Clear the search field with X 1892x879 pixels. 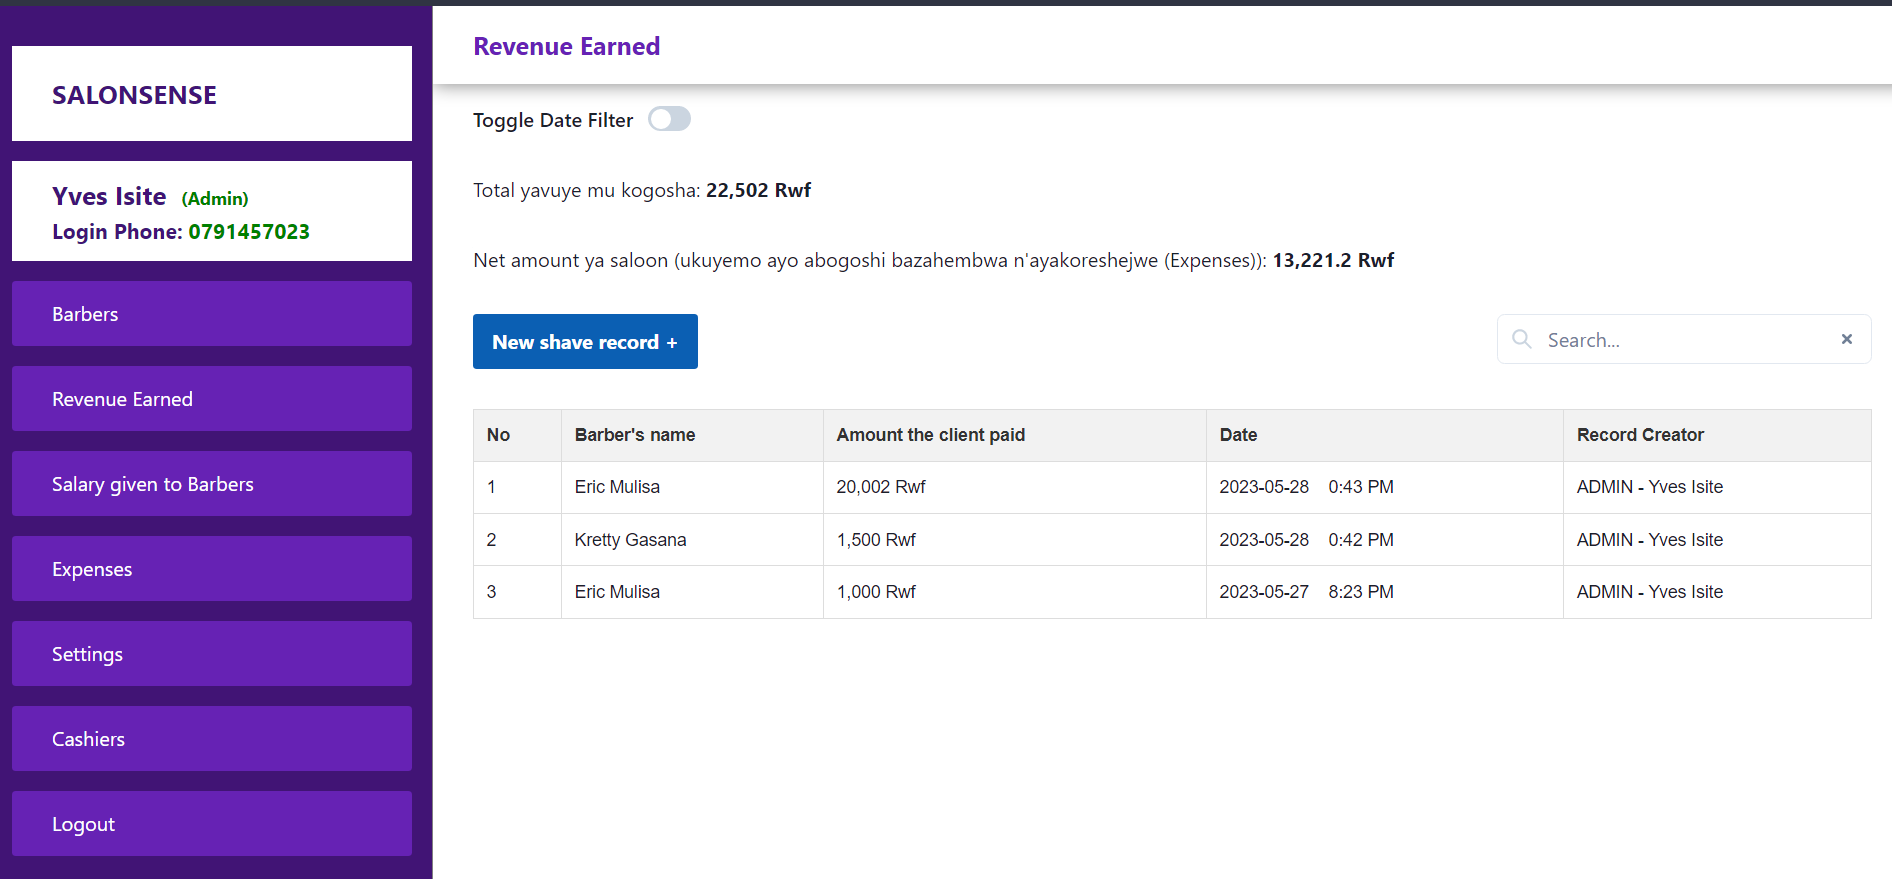[1846, 339]
